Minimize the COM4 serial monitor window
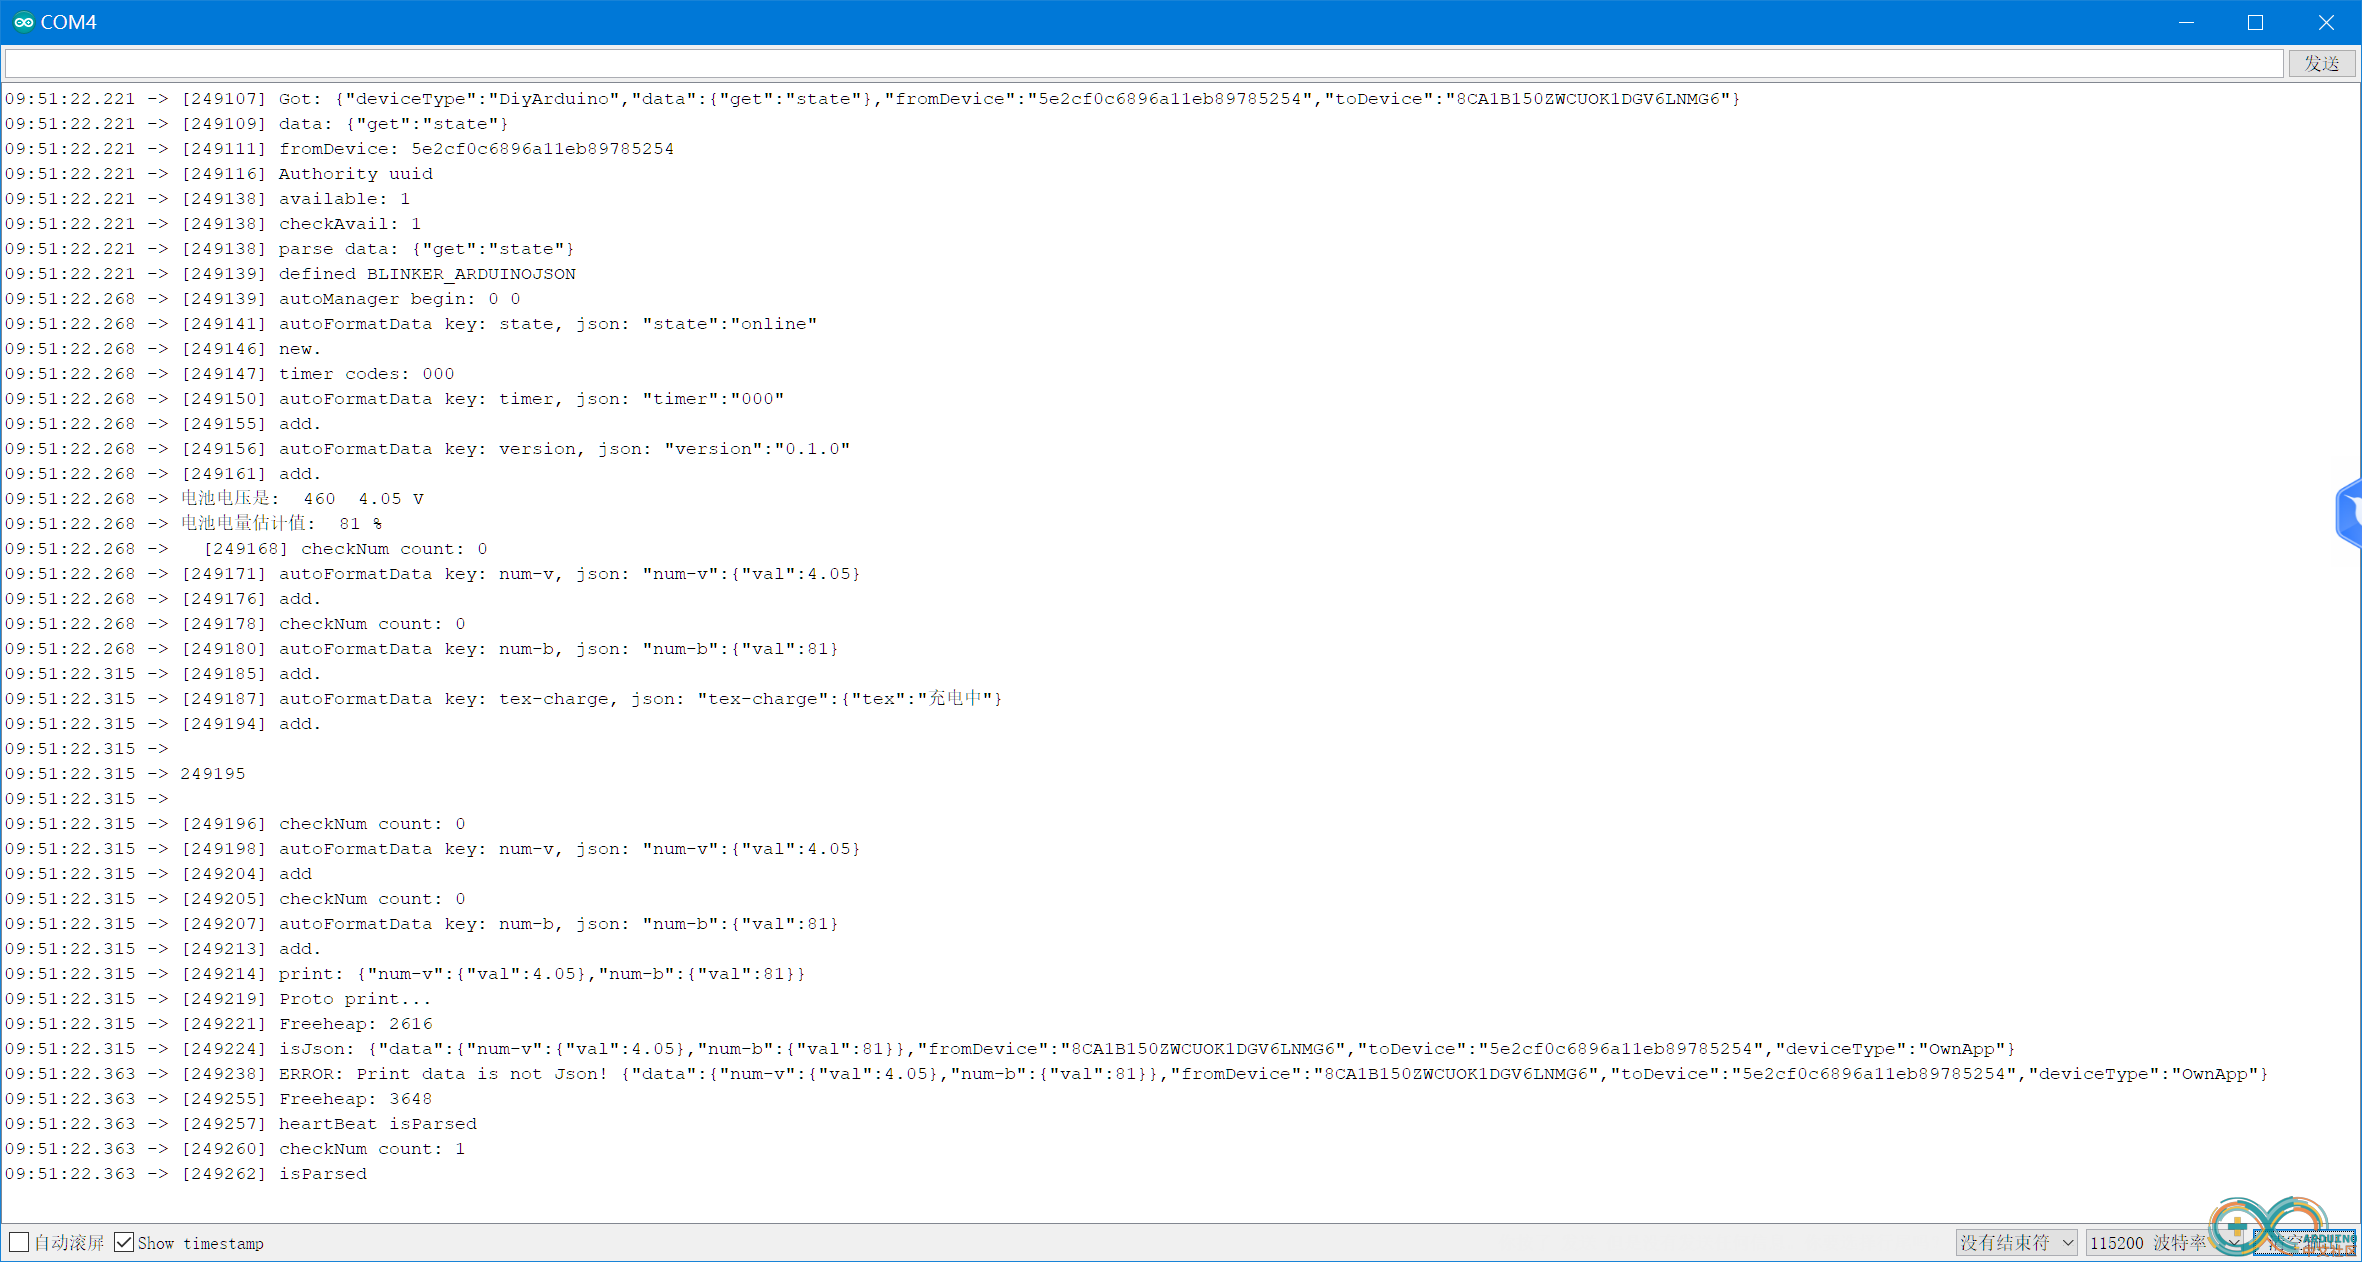The height and width of the screenshot is (1262, 2362). pos(2186,22)
